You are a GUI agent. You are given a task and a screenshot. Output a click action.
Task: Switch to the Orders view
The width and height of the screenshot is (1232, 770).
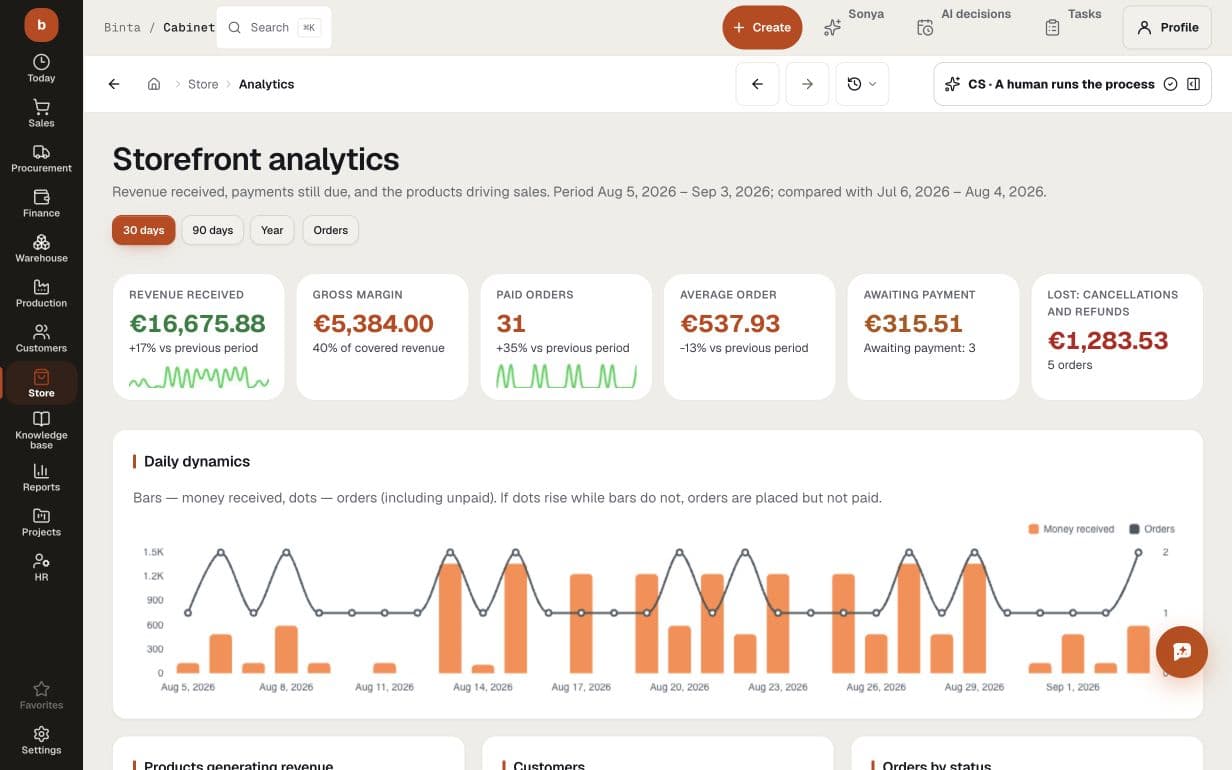330,230
